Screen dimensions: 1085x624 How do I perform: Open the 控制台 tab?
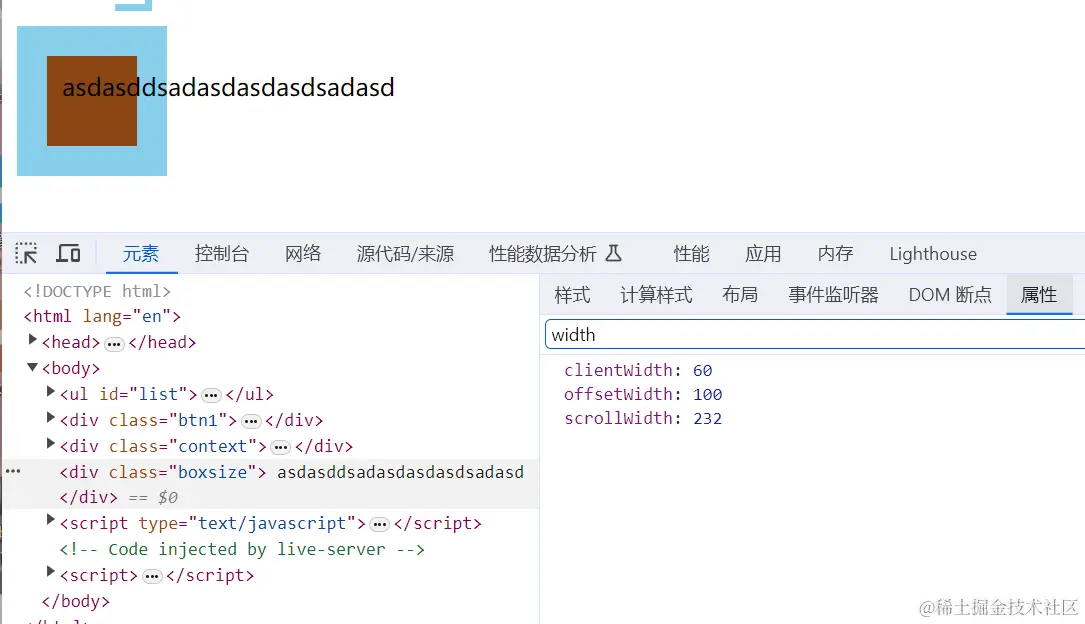[221, 254]
